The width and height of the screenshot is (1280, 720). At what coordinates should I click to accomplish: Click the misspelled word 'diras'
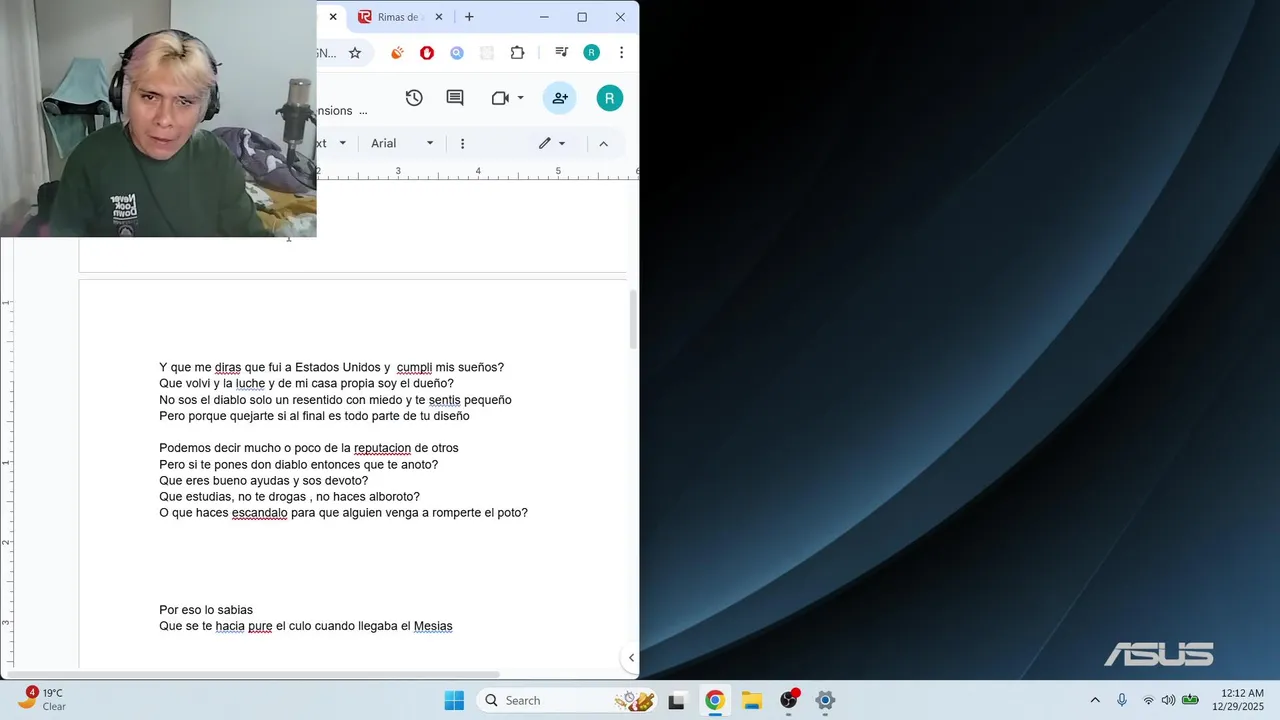pos(228,367)
